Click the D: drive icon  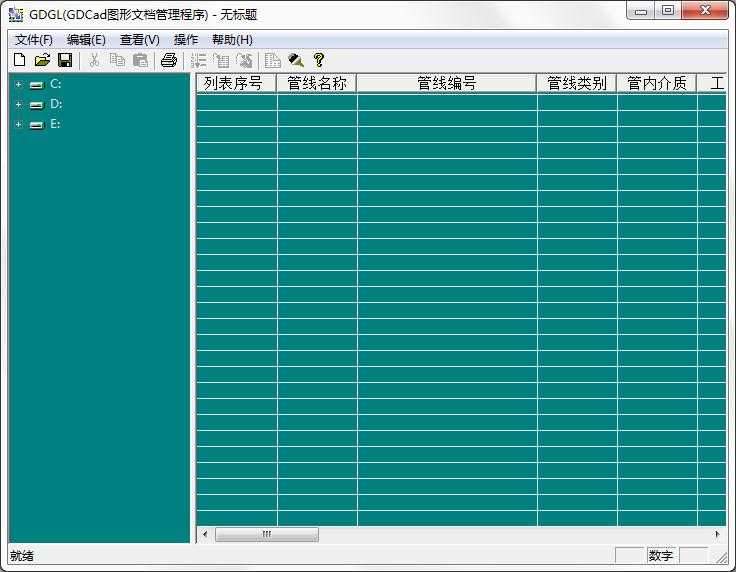(36, 105)
